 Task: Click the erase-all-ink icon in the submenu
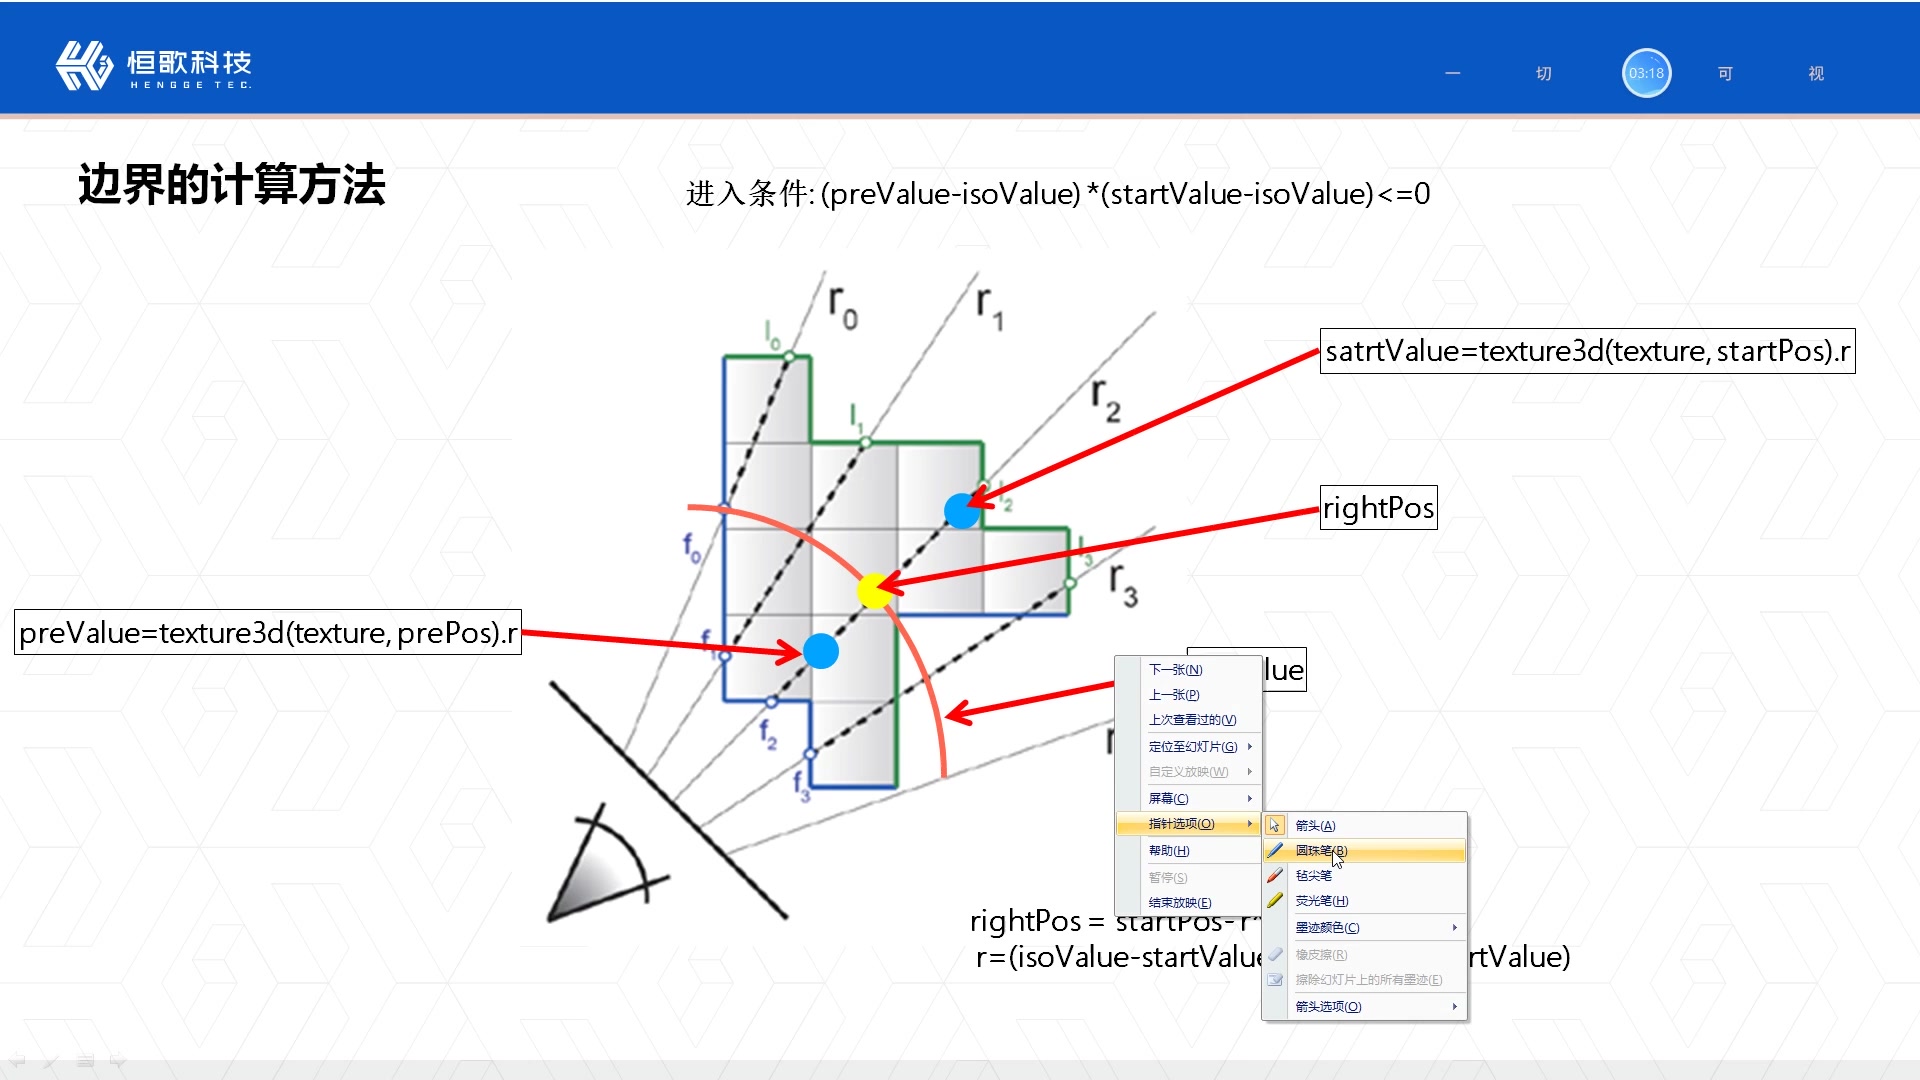point(1275,980)
